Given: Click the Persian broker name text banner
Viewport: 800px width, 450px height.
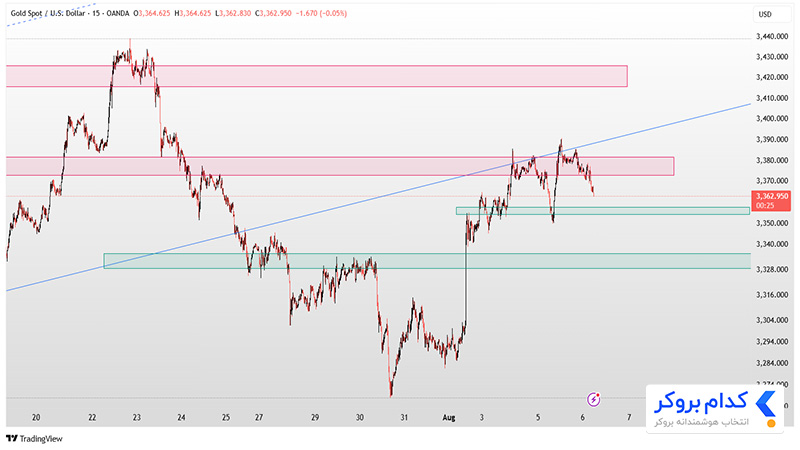Looking at the screenshot, I should pos(702,403).
